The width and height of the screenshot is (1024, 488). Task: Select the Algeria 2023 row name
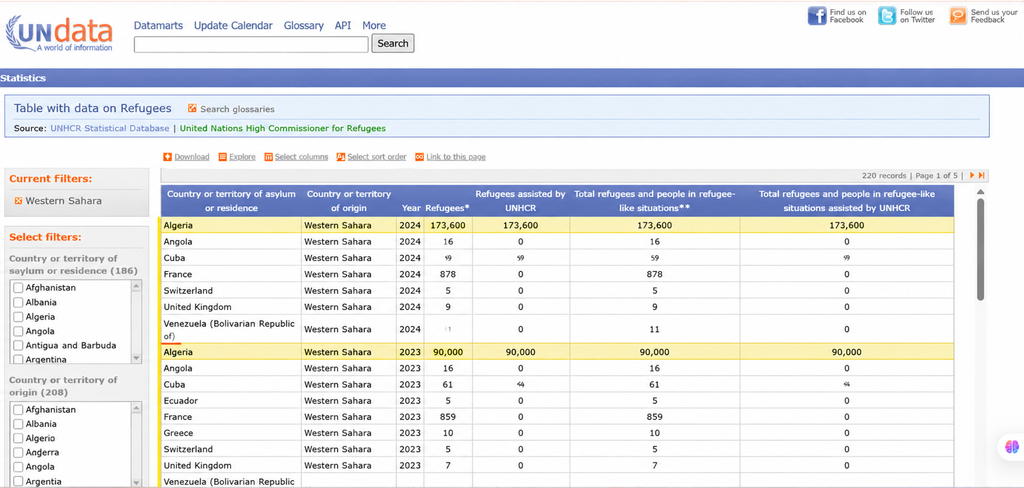[178, 352]
